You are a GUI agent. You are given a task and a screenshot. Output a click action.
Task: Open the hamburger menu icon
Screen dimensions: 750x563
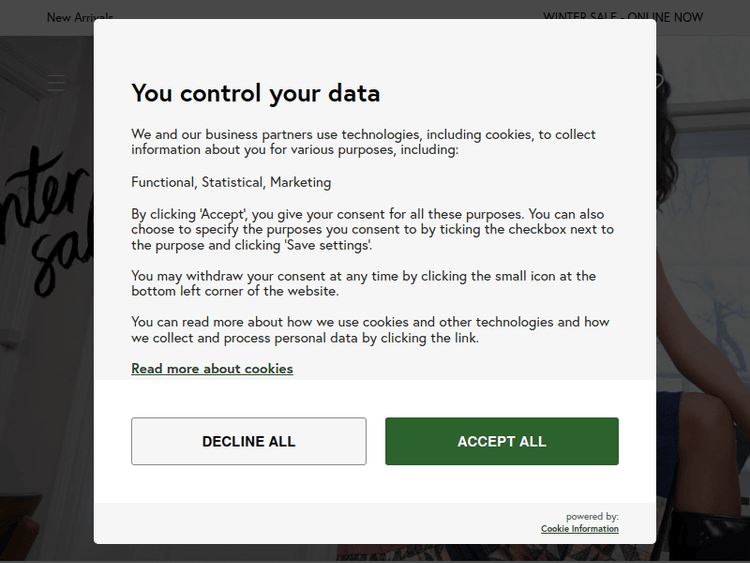(x=56, y=82)
